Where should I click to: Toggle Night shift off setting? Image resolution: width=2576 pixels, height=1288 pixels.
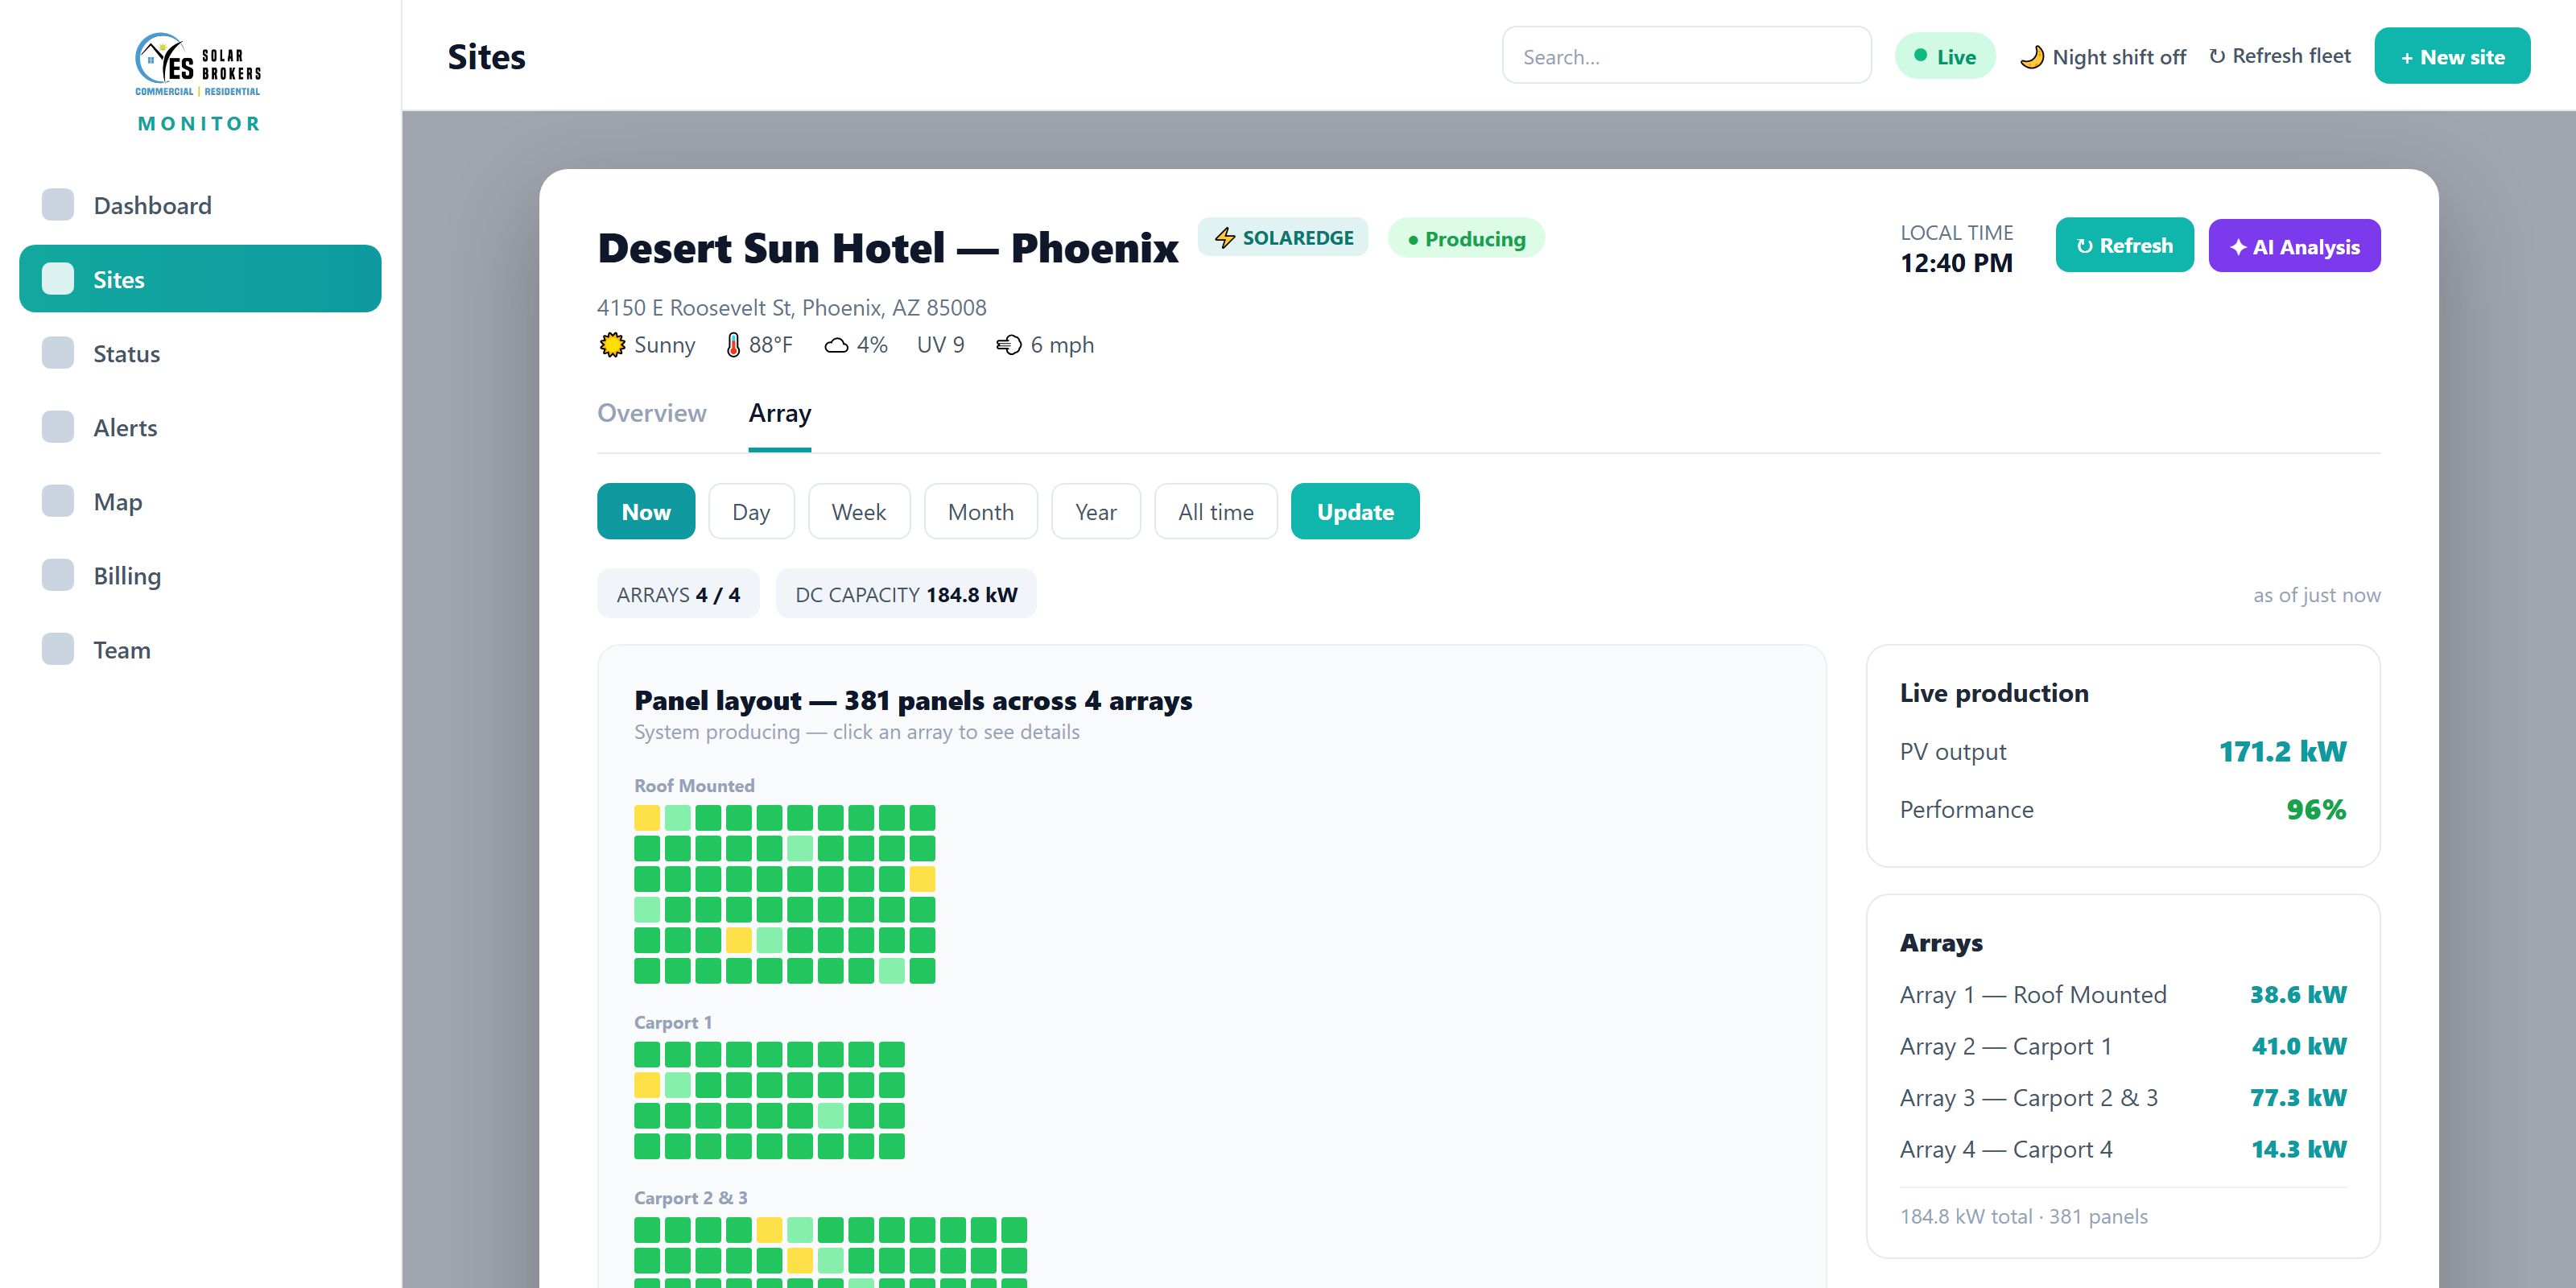pyautogui.click(x=2102, y=57)
